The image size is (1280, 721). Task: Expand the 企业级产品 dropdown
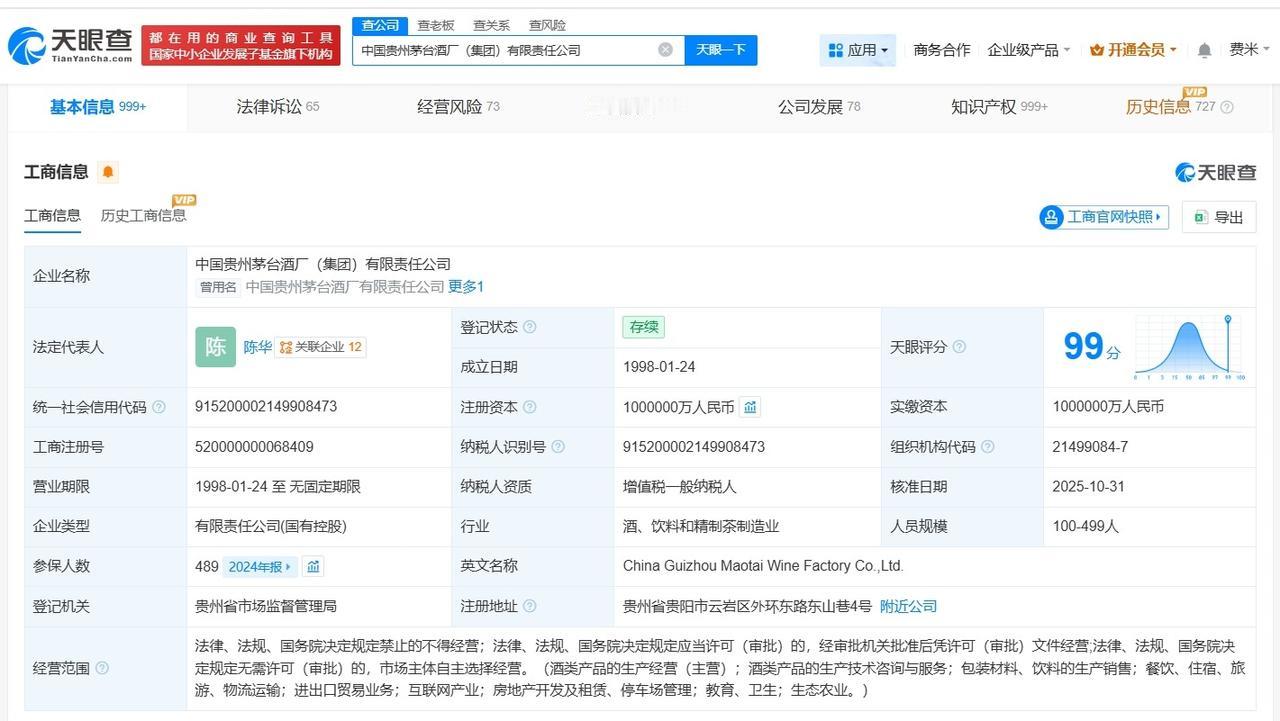pyautogui.click(x=1029, y=50)
